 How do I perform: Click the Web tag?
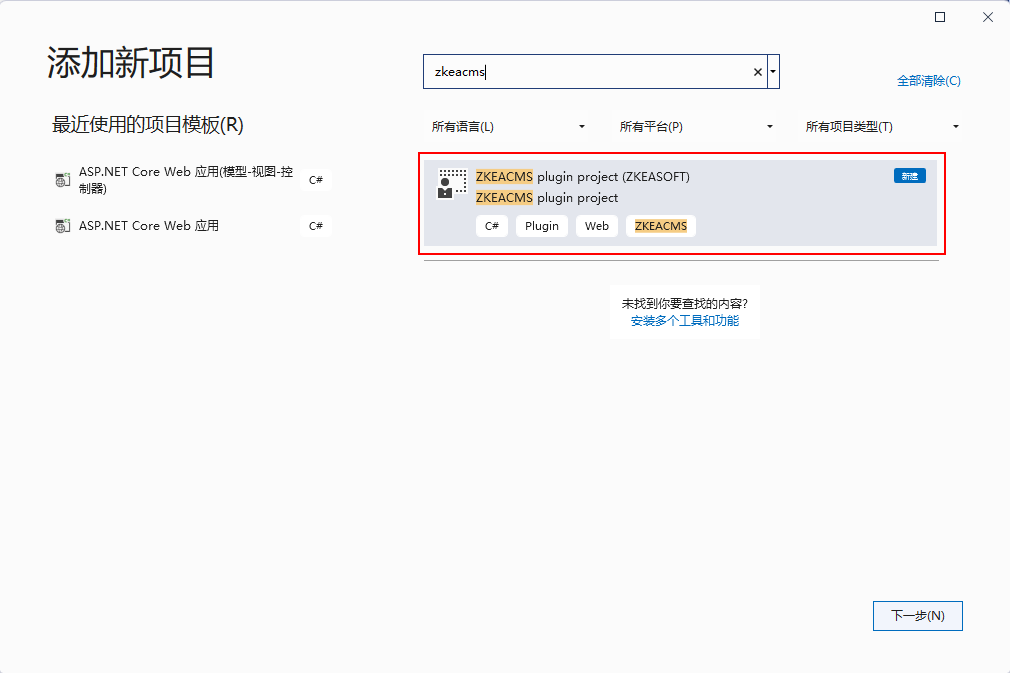[x=596, y=226]
